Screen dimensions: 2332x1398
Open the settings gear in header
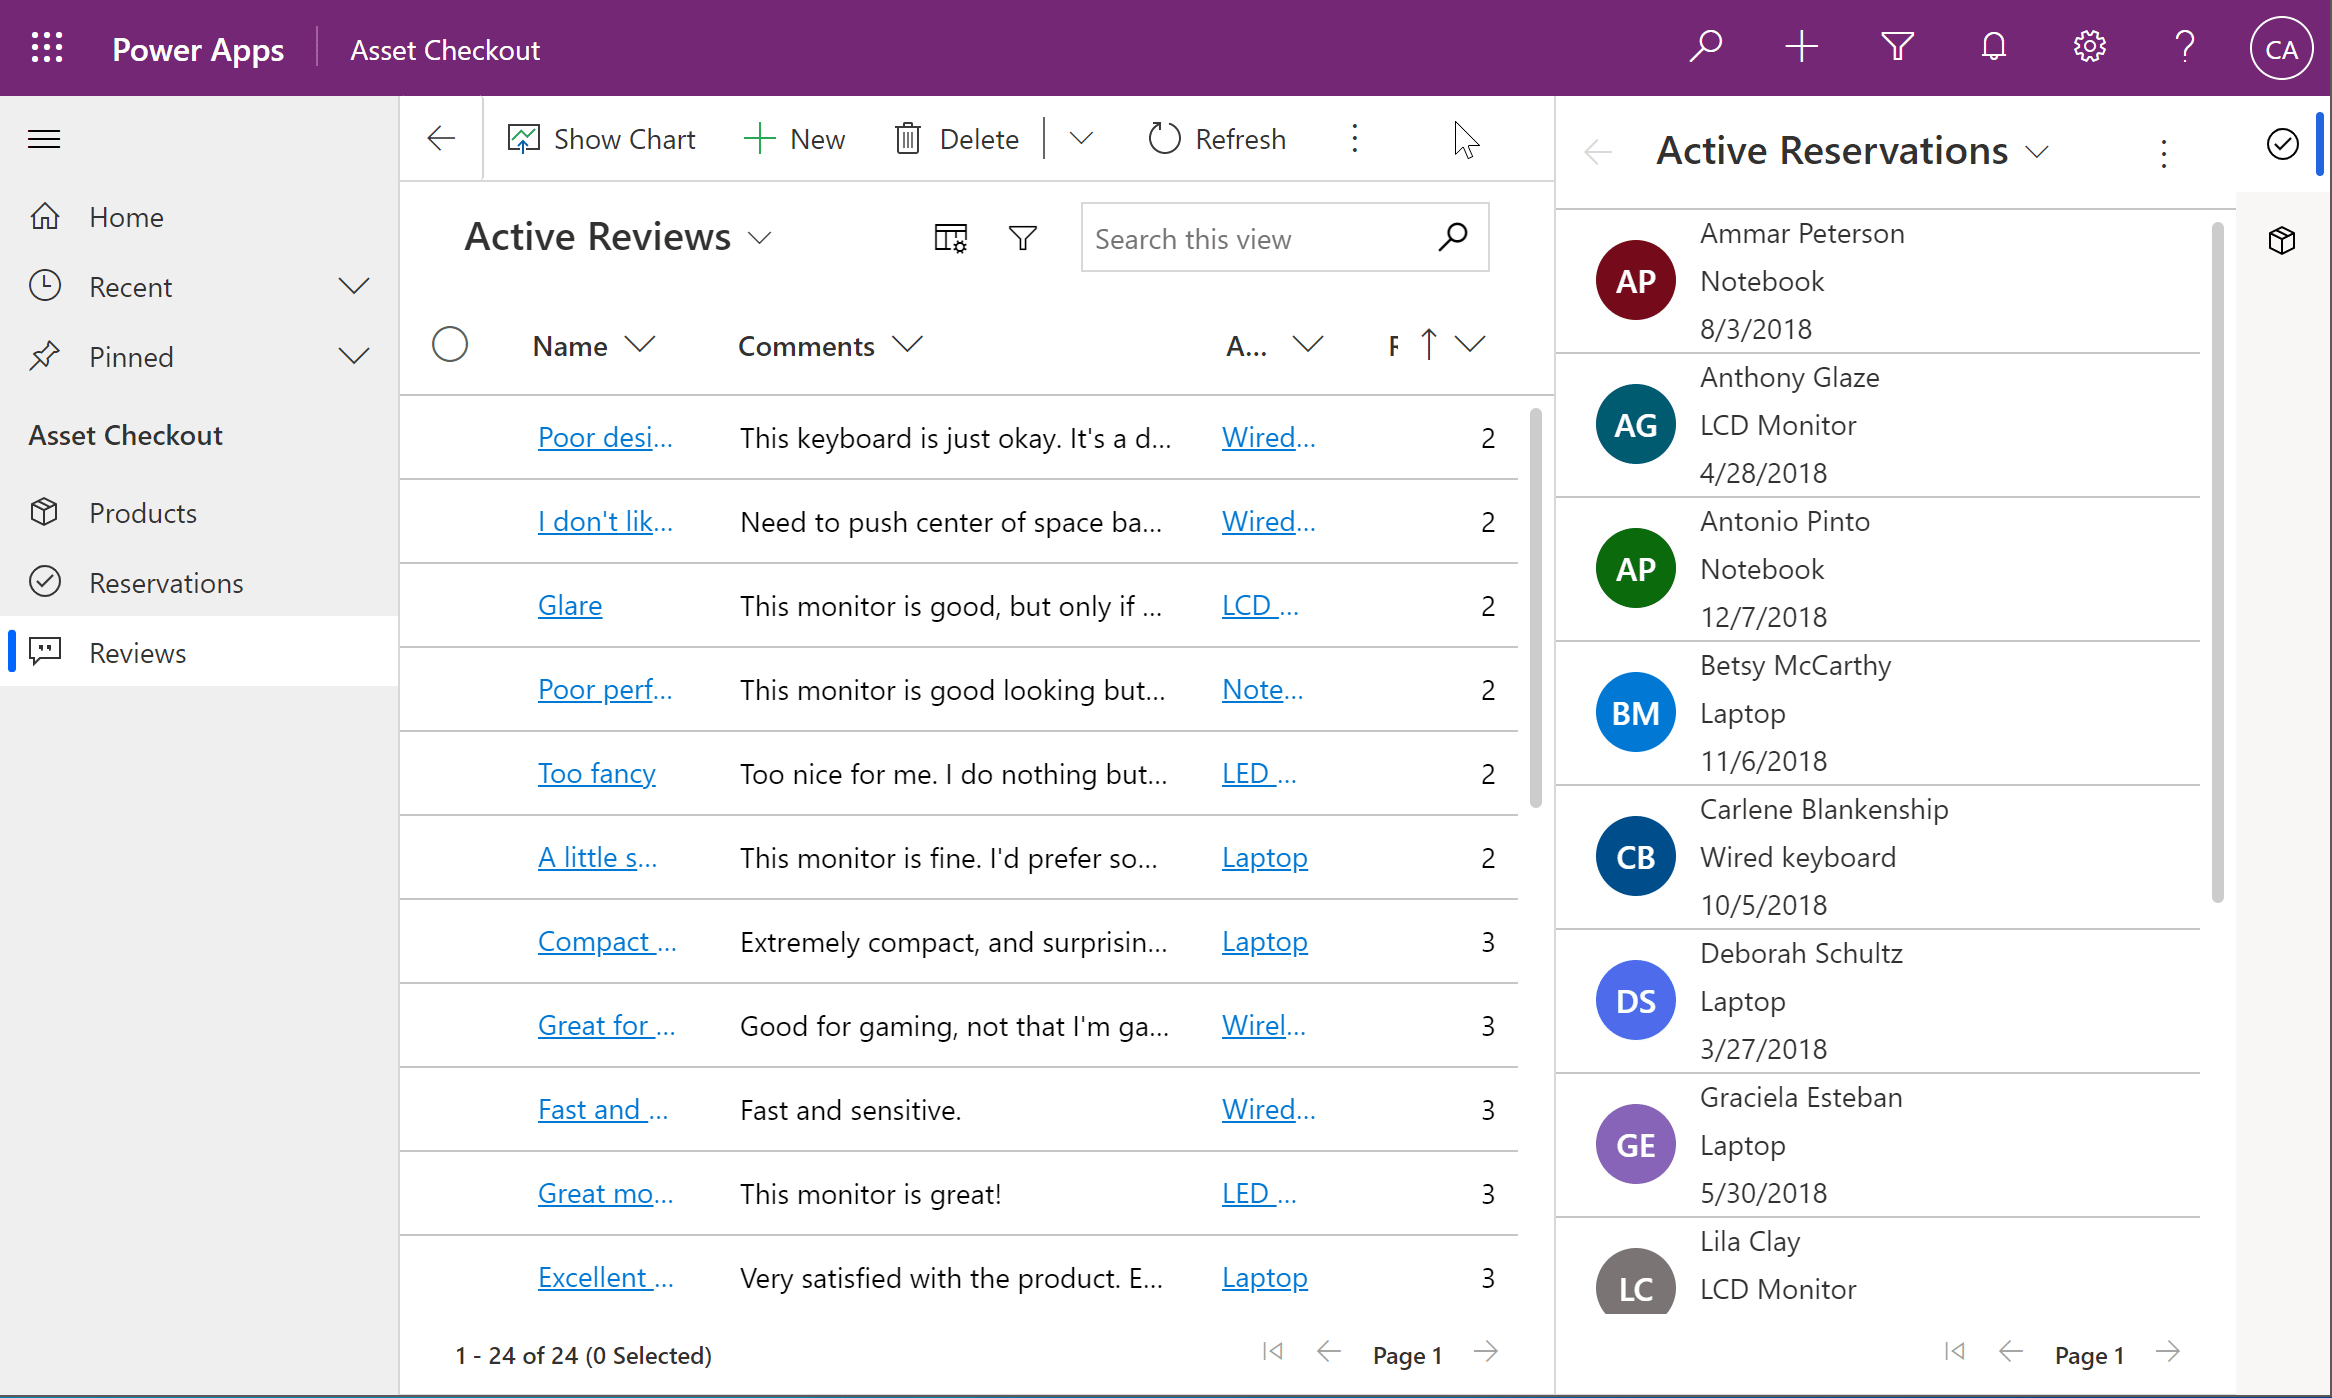click(x=2089, y=47)
